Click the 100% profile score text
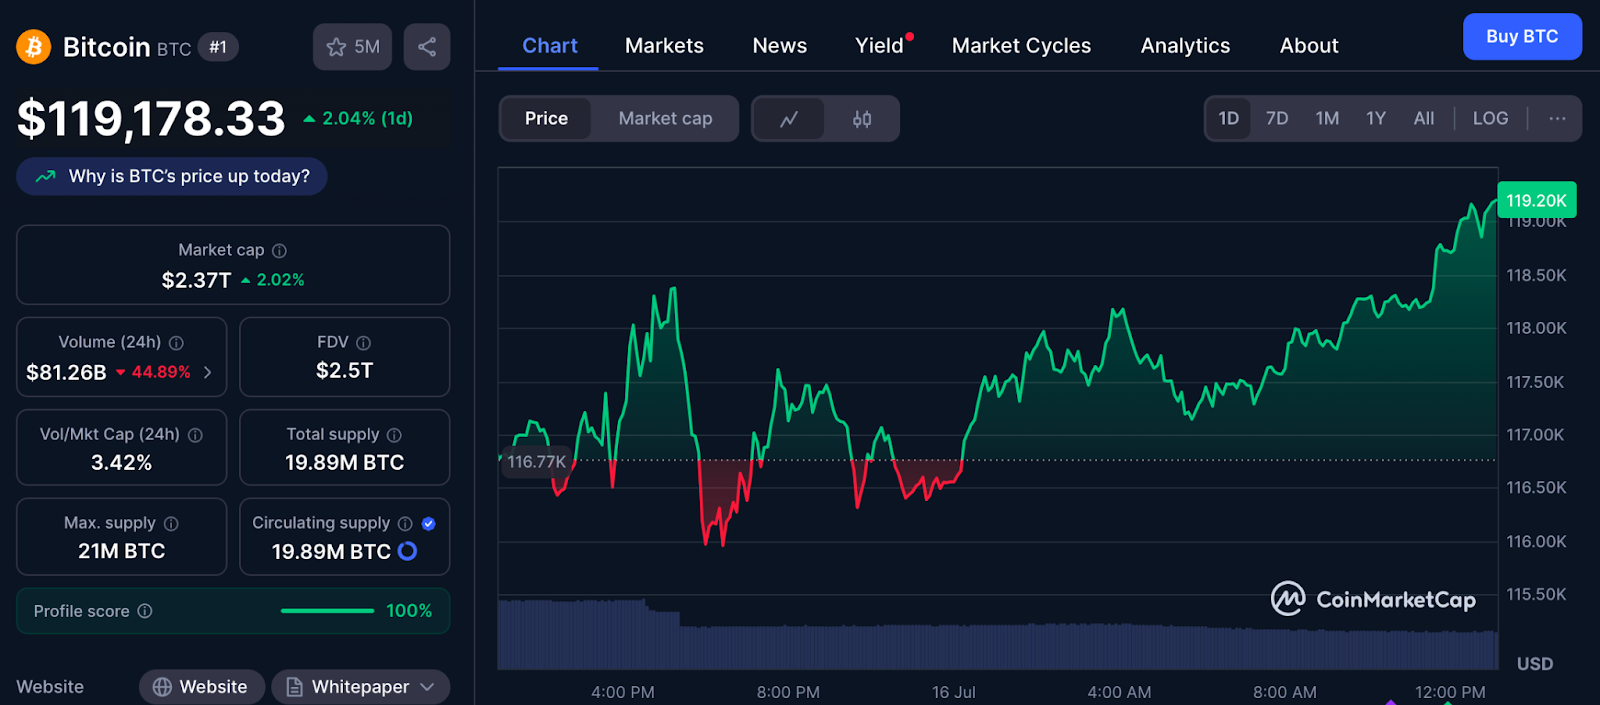Screen dimensions: 1600x705 point(409,611)
